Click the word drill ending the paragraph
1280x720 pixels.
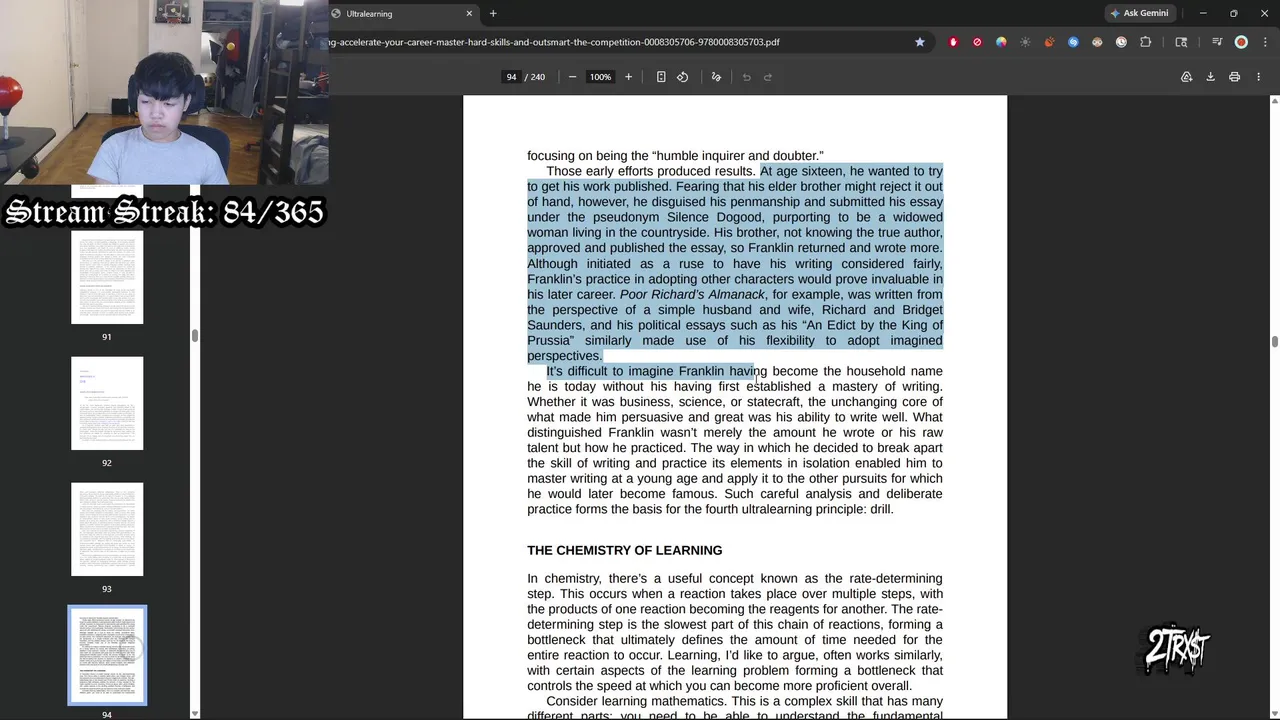click(880, 509)
